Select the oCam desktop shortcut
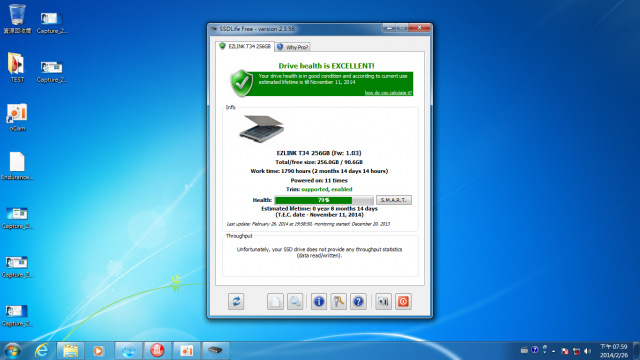The height and width of the screenshot is (360, 640). 17,117
